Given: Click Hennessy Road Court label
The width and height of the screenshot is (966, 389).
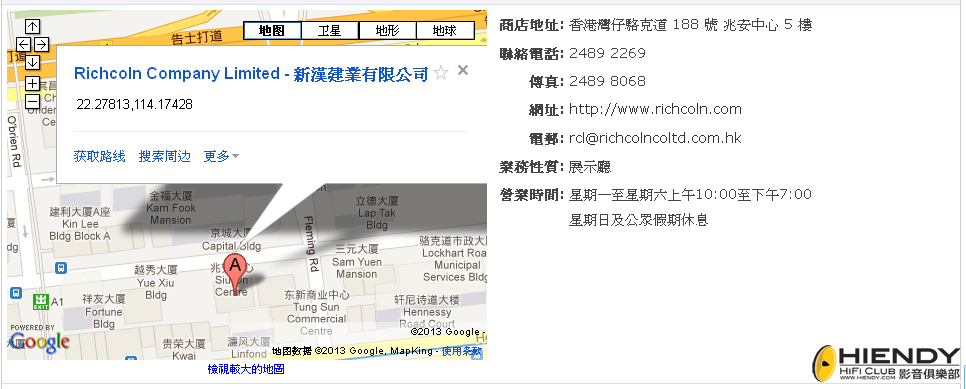Looking at the screenshot, I should point(427,312).
